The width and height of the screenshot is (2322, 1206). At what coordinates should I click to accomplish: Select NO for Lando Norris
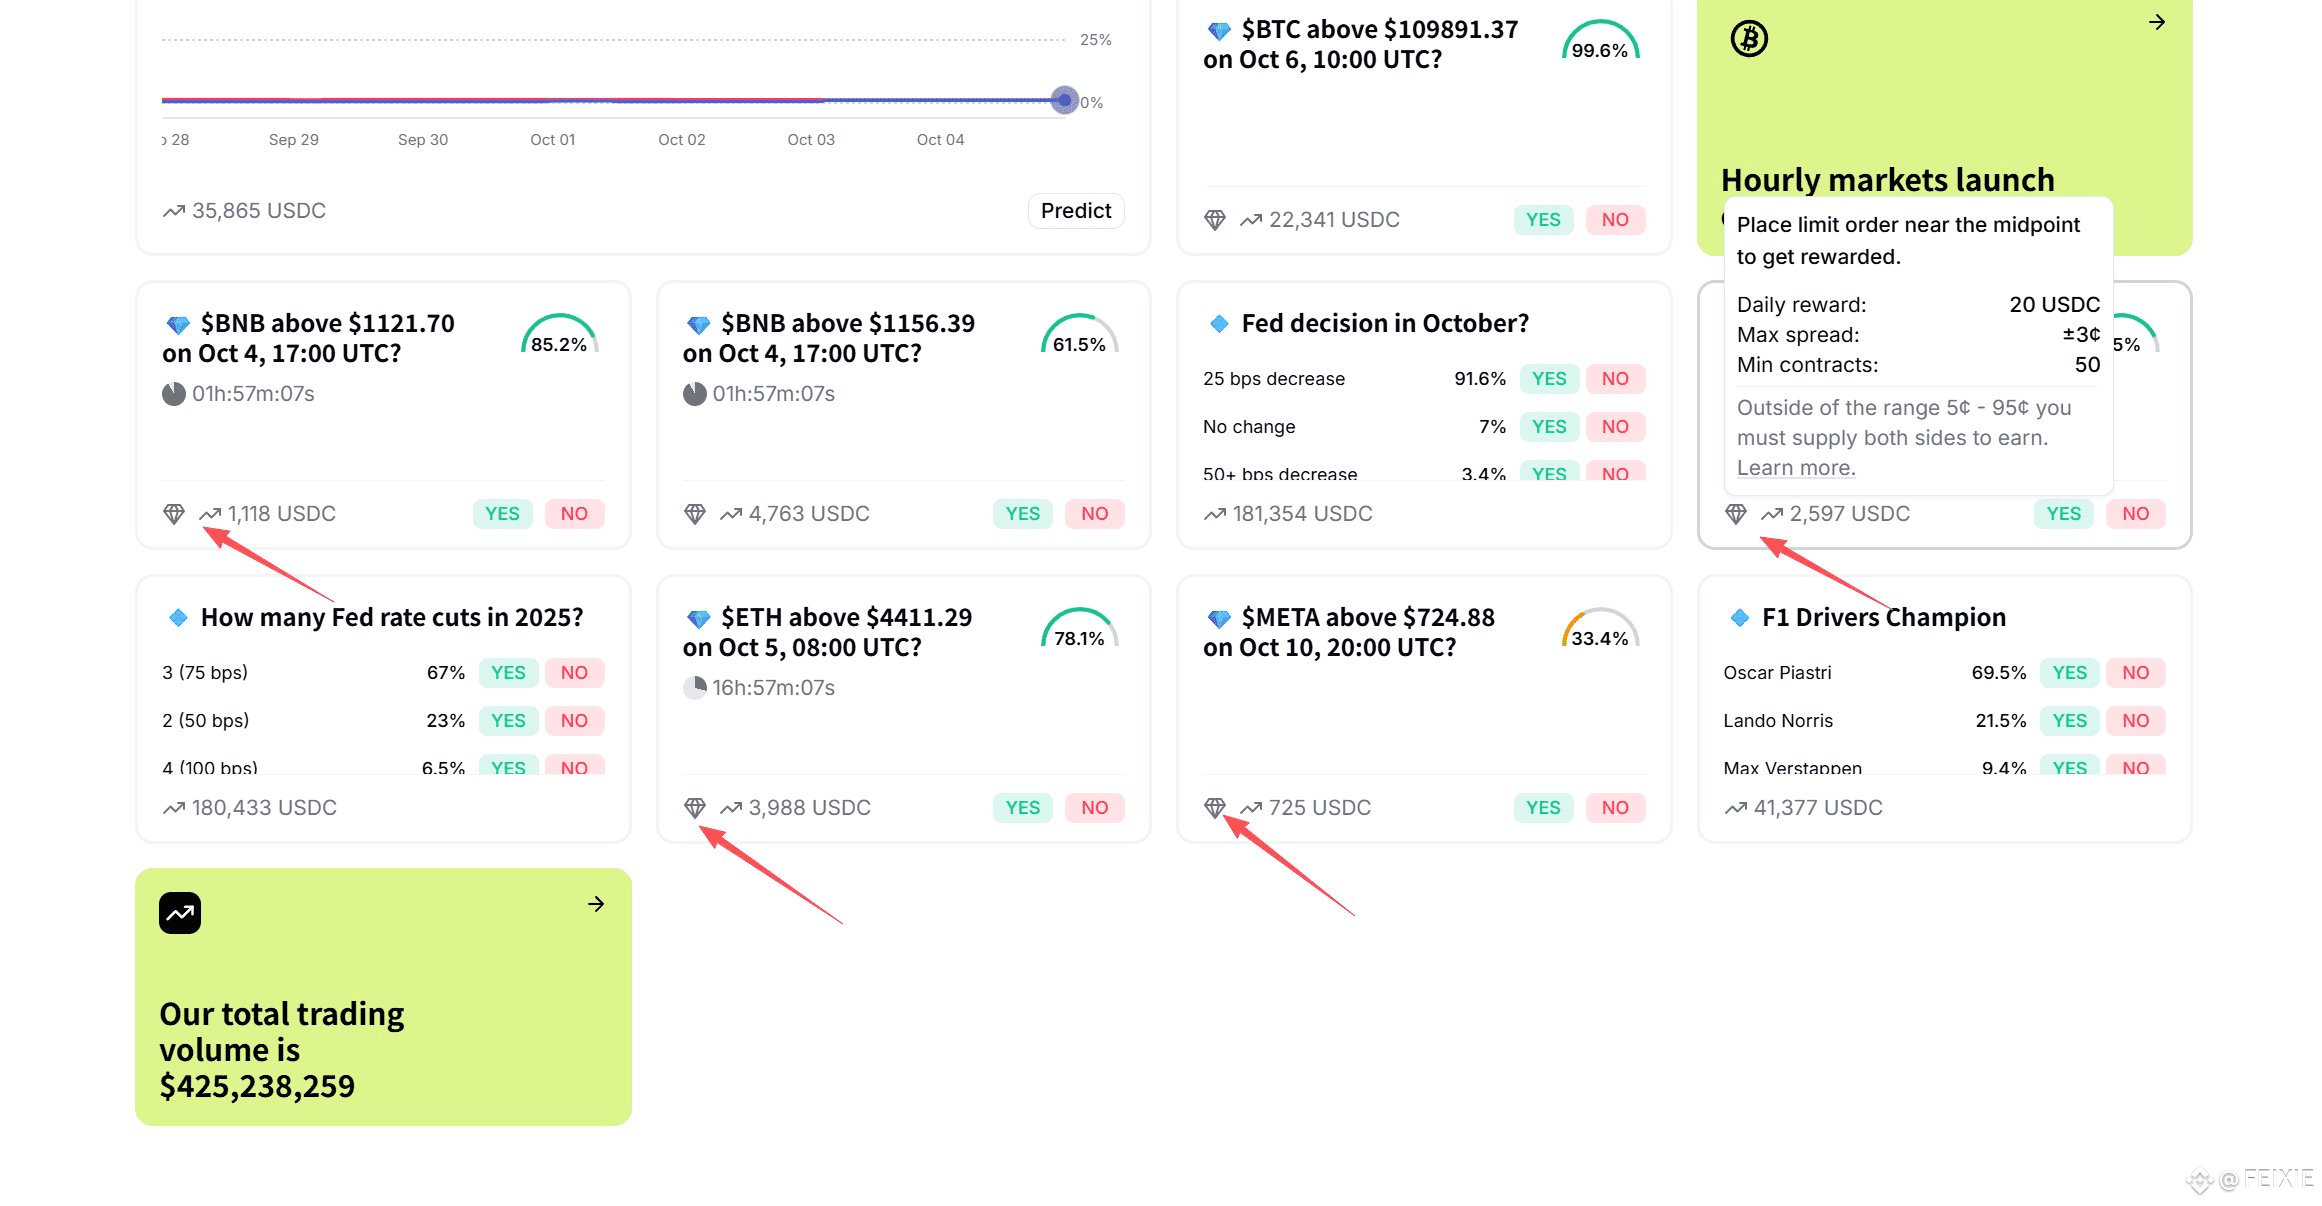coord(2135,721)
